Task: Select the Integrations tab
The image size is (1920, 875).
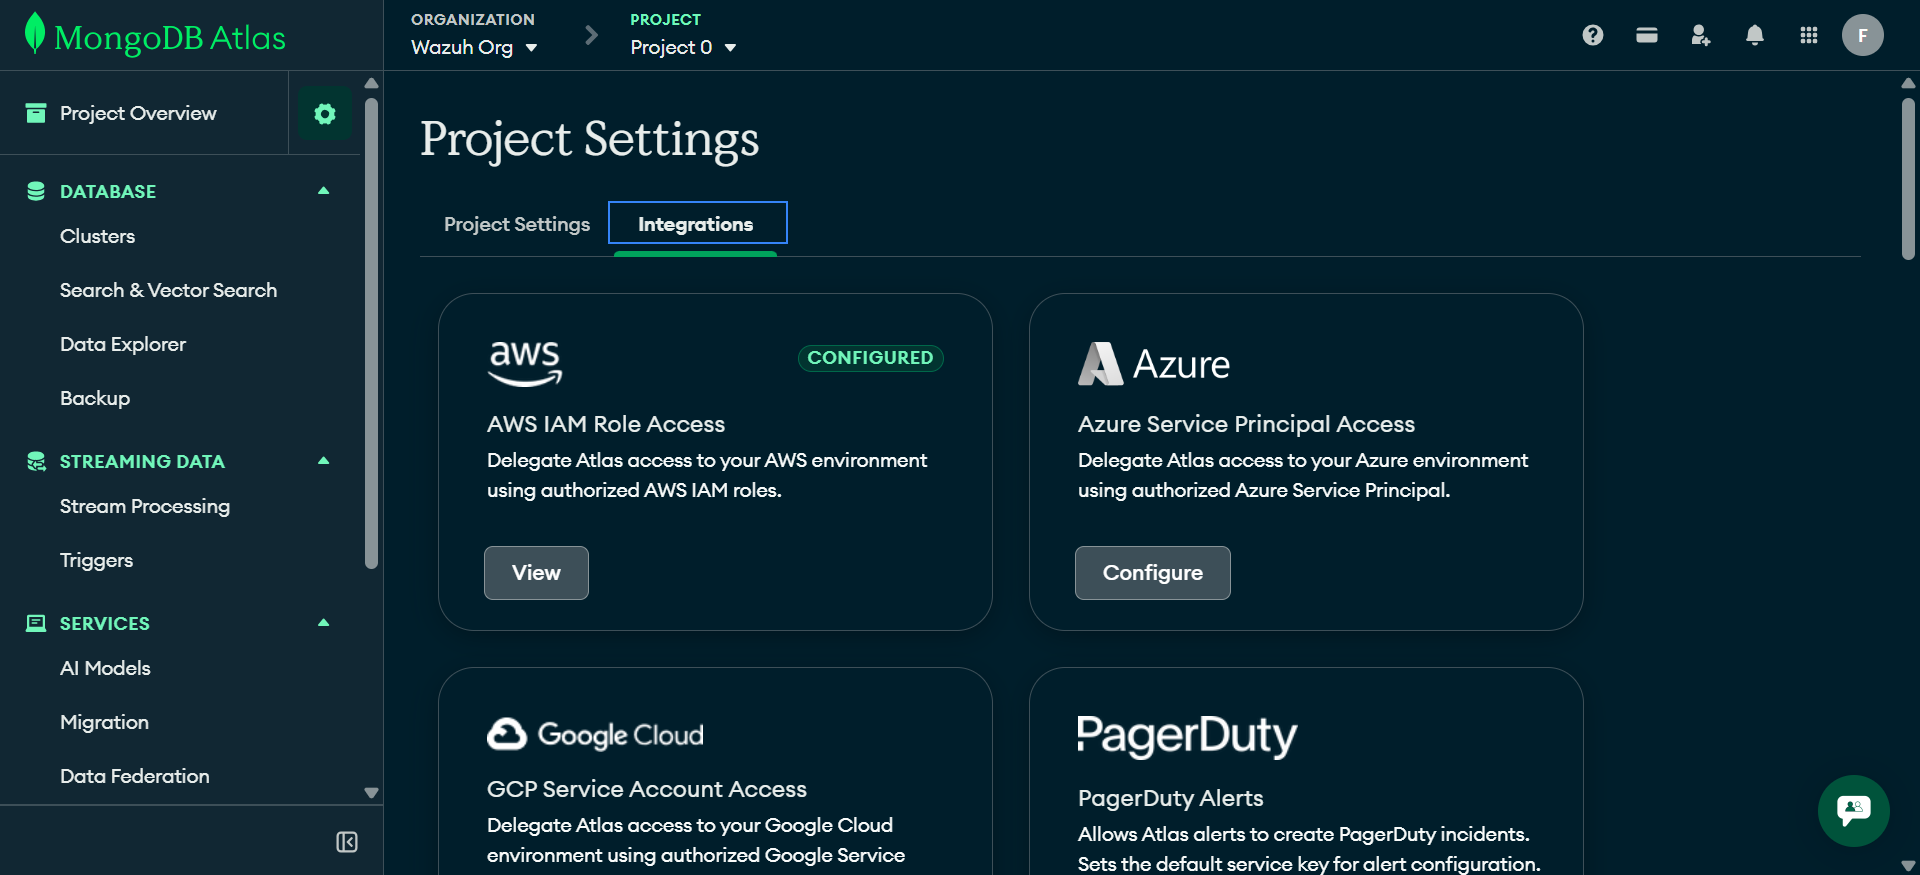Action: 697,223
